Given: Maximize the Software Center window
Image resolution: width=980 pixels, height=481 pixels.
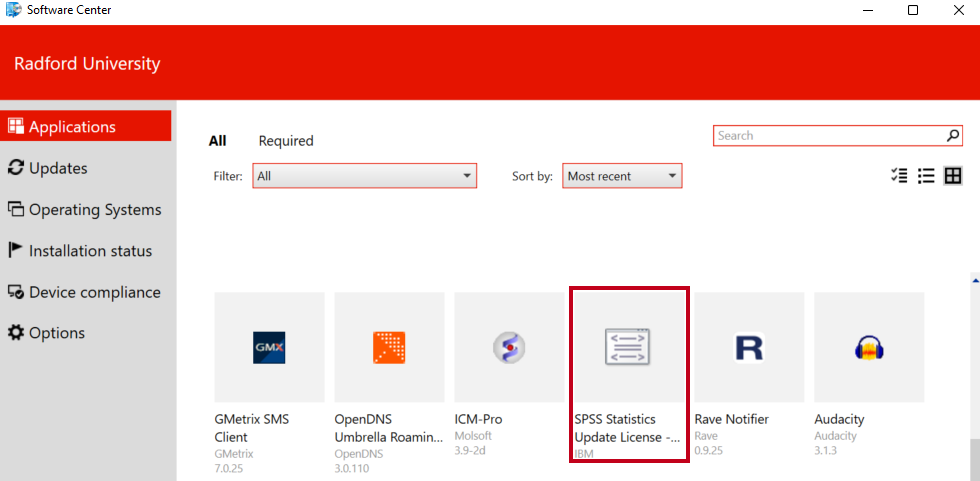Looking at the screenshot, I should point(913,10).
